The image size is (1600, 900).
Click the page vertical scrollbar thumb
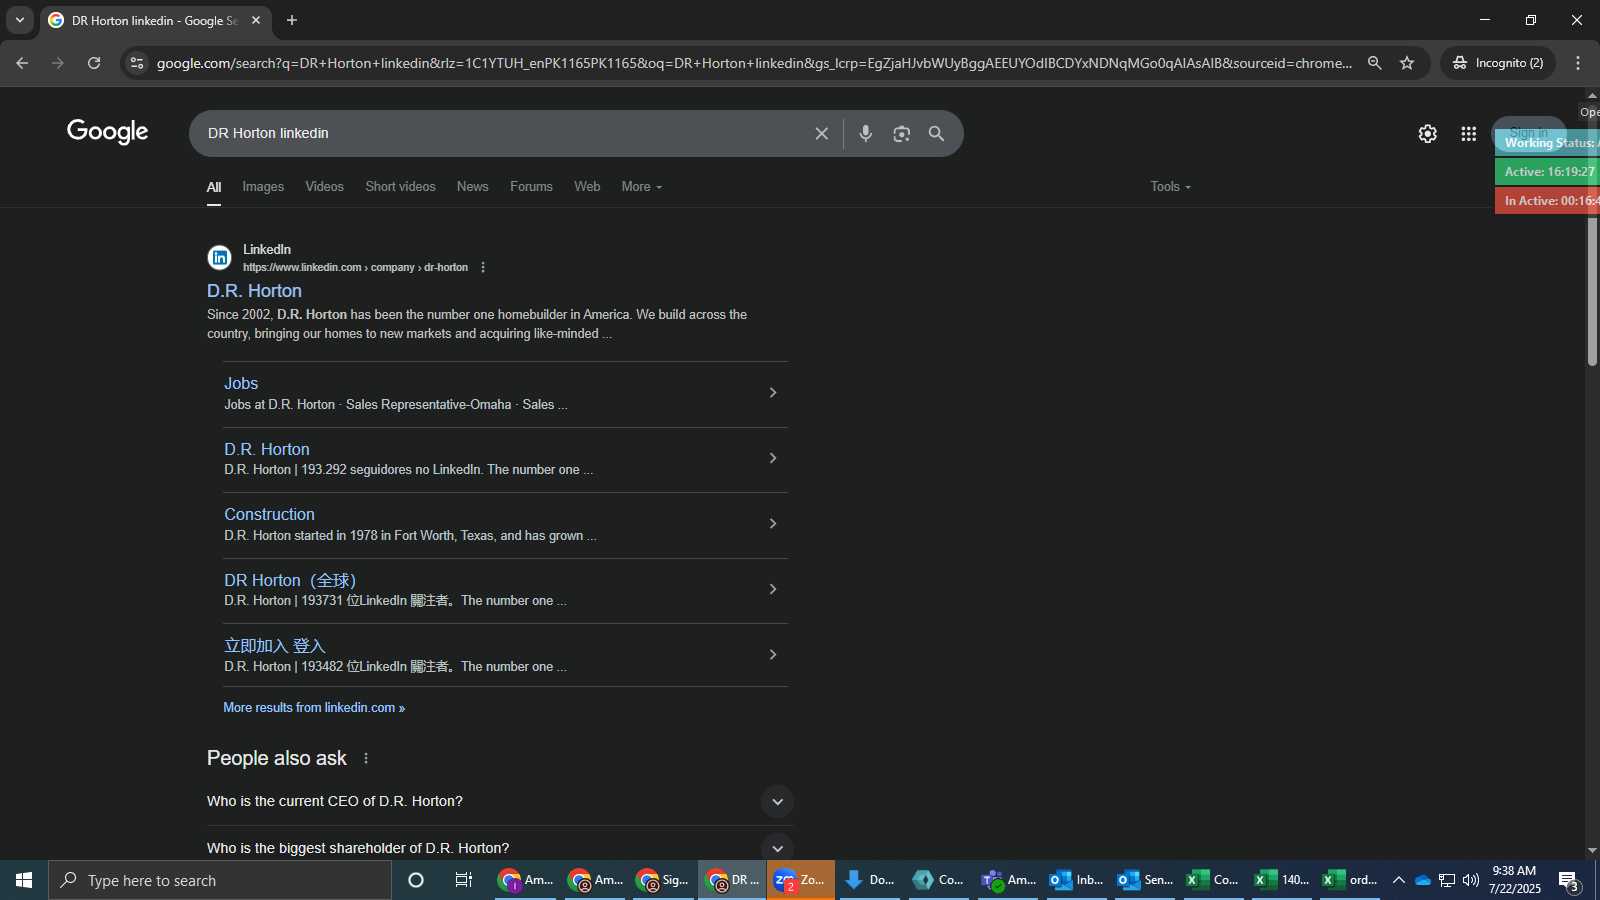pyautogui.click(x=1592, y=290)
